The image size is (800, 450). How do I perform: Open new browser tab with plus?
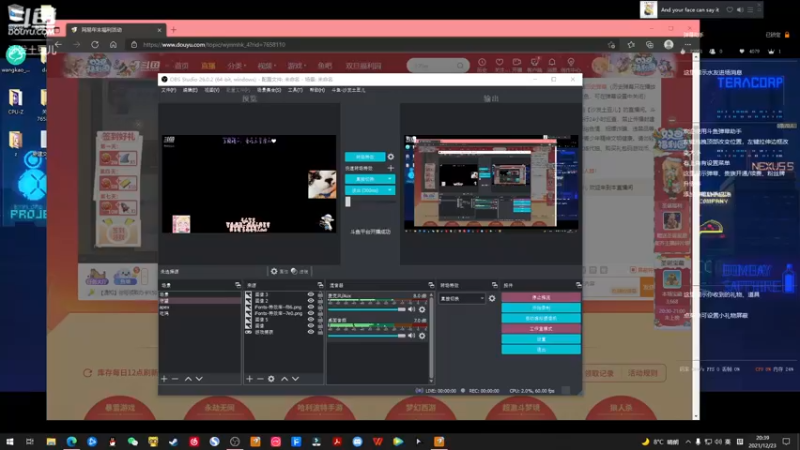173,30
